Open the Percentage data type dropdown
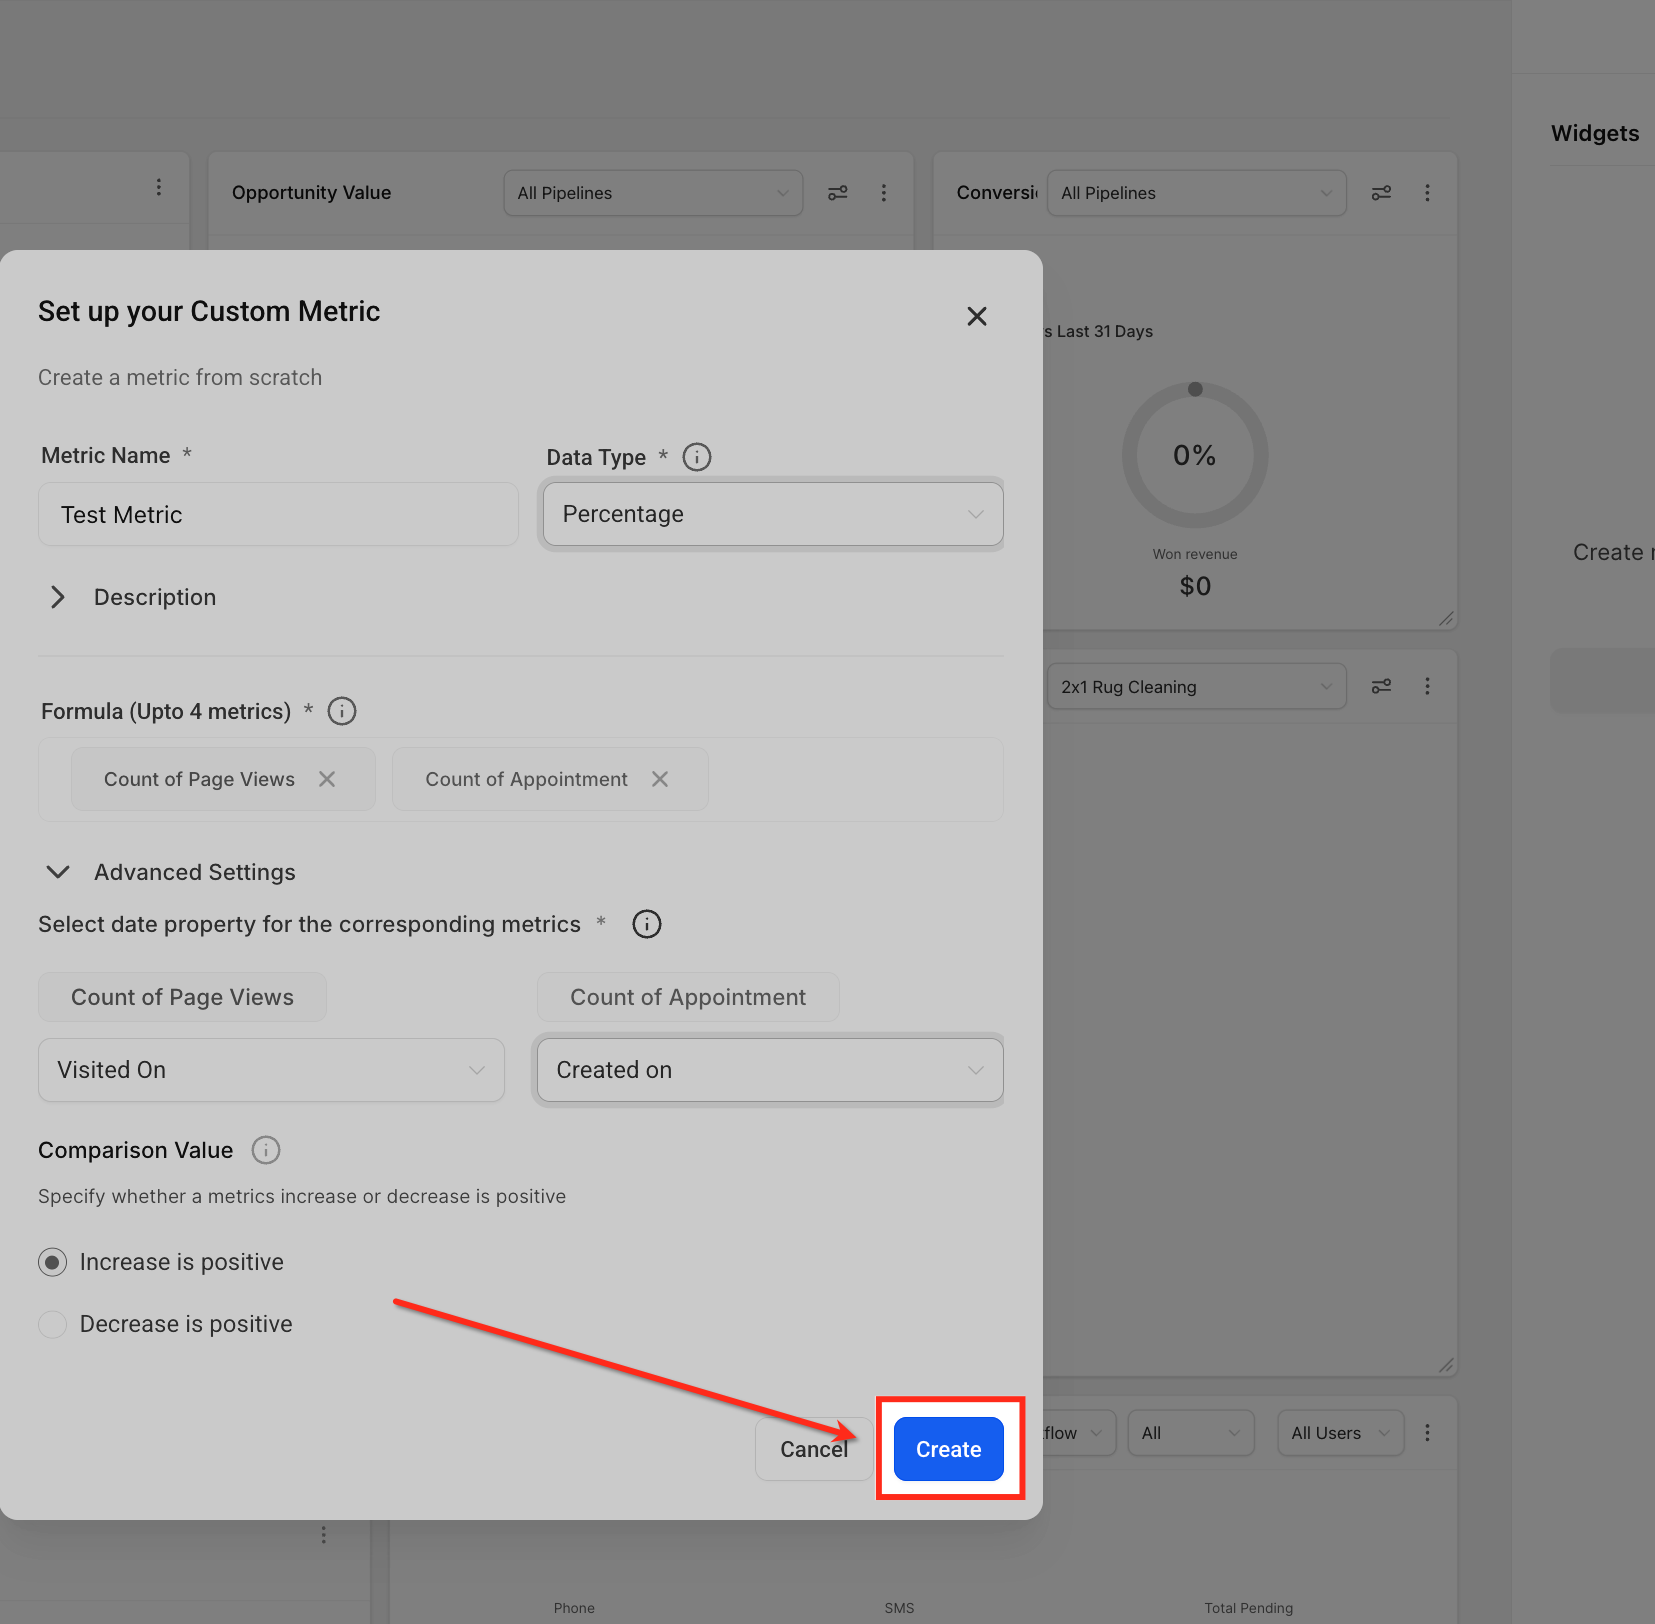The height and width of the screenshot is (1624, 1655). (773, 514)
